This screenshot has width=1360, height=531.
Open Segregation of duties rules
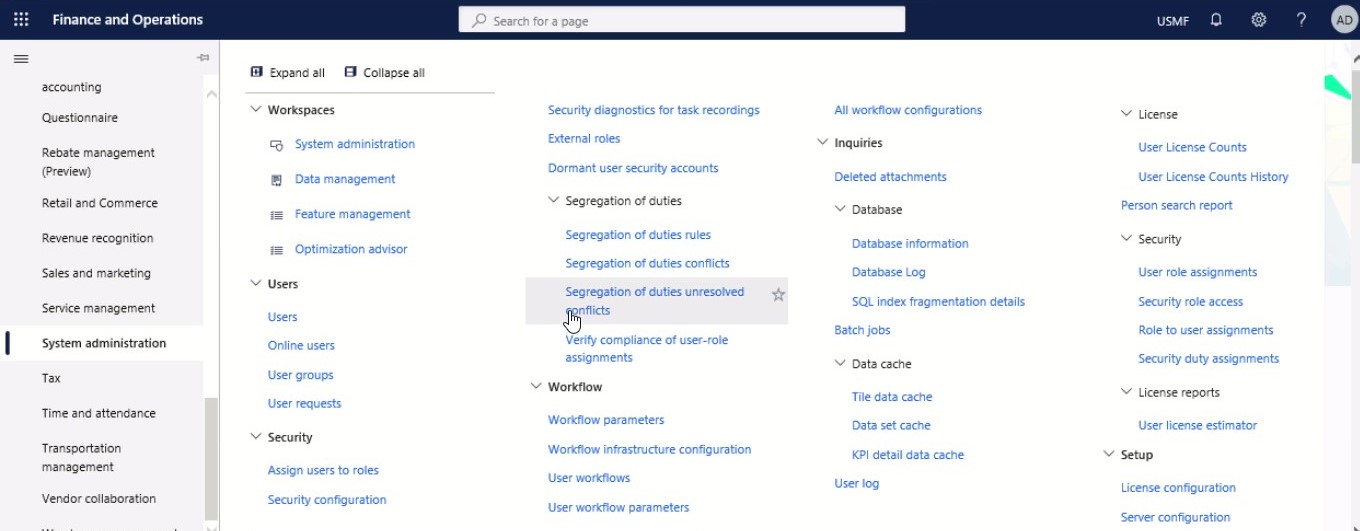(638, 235)
